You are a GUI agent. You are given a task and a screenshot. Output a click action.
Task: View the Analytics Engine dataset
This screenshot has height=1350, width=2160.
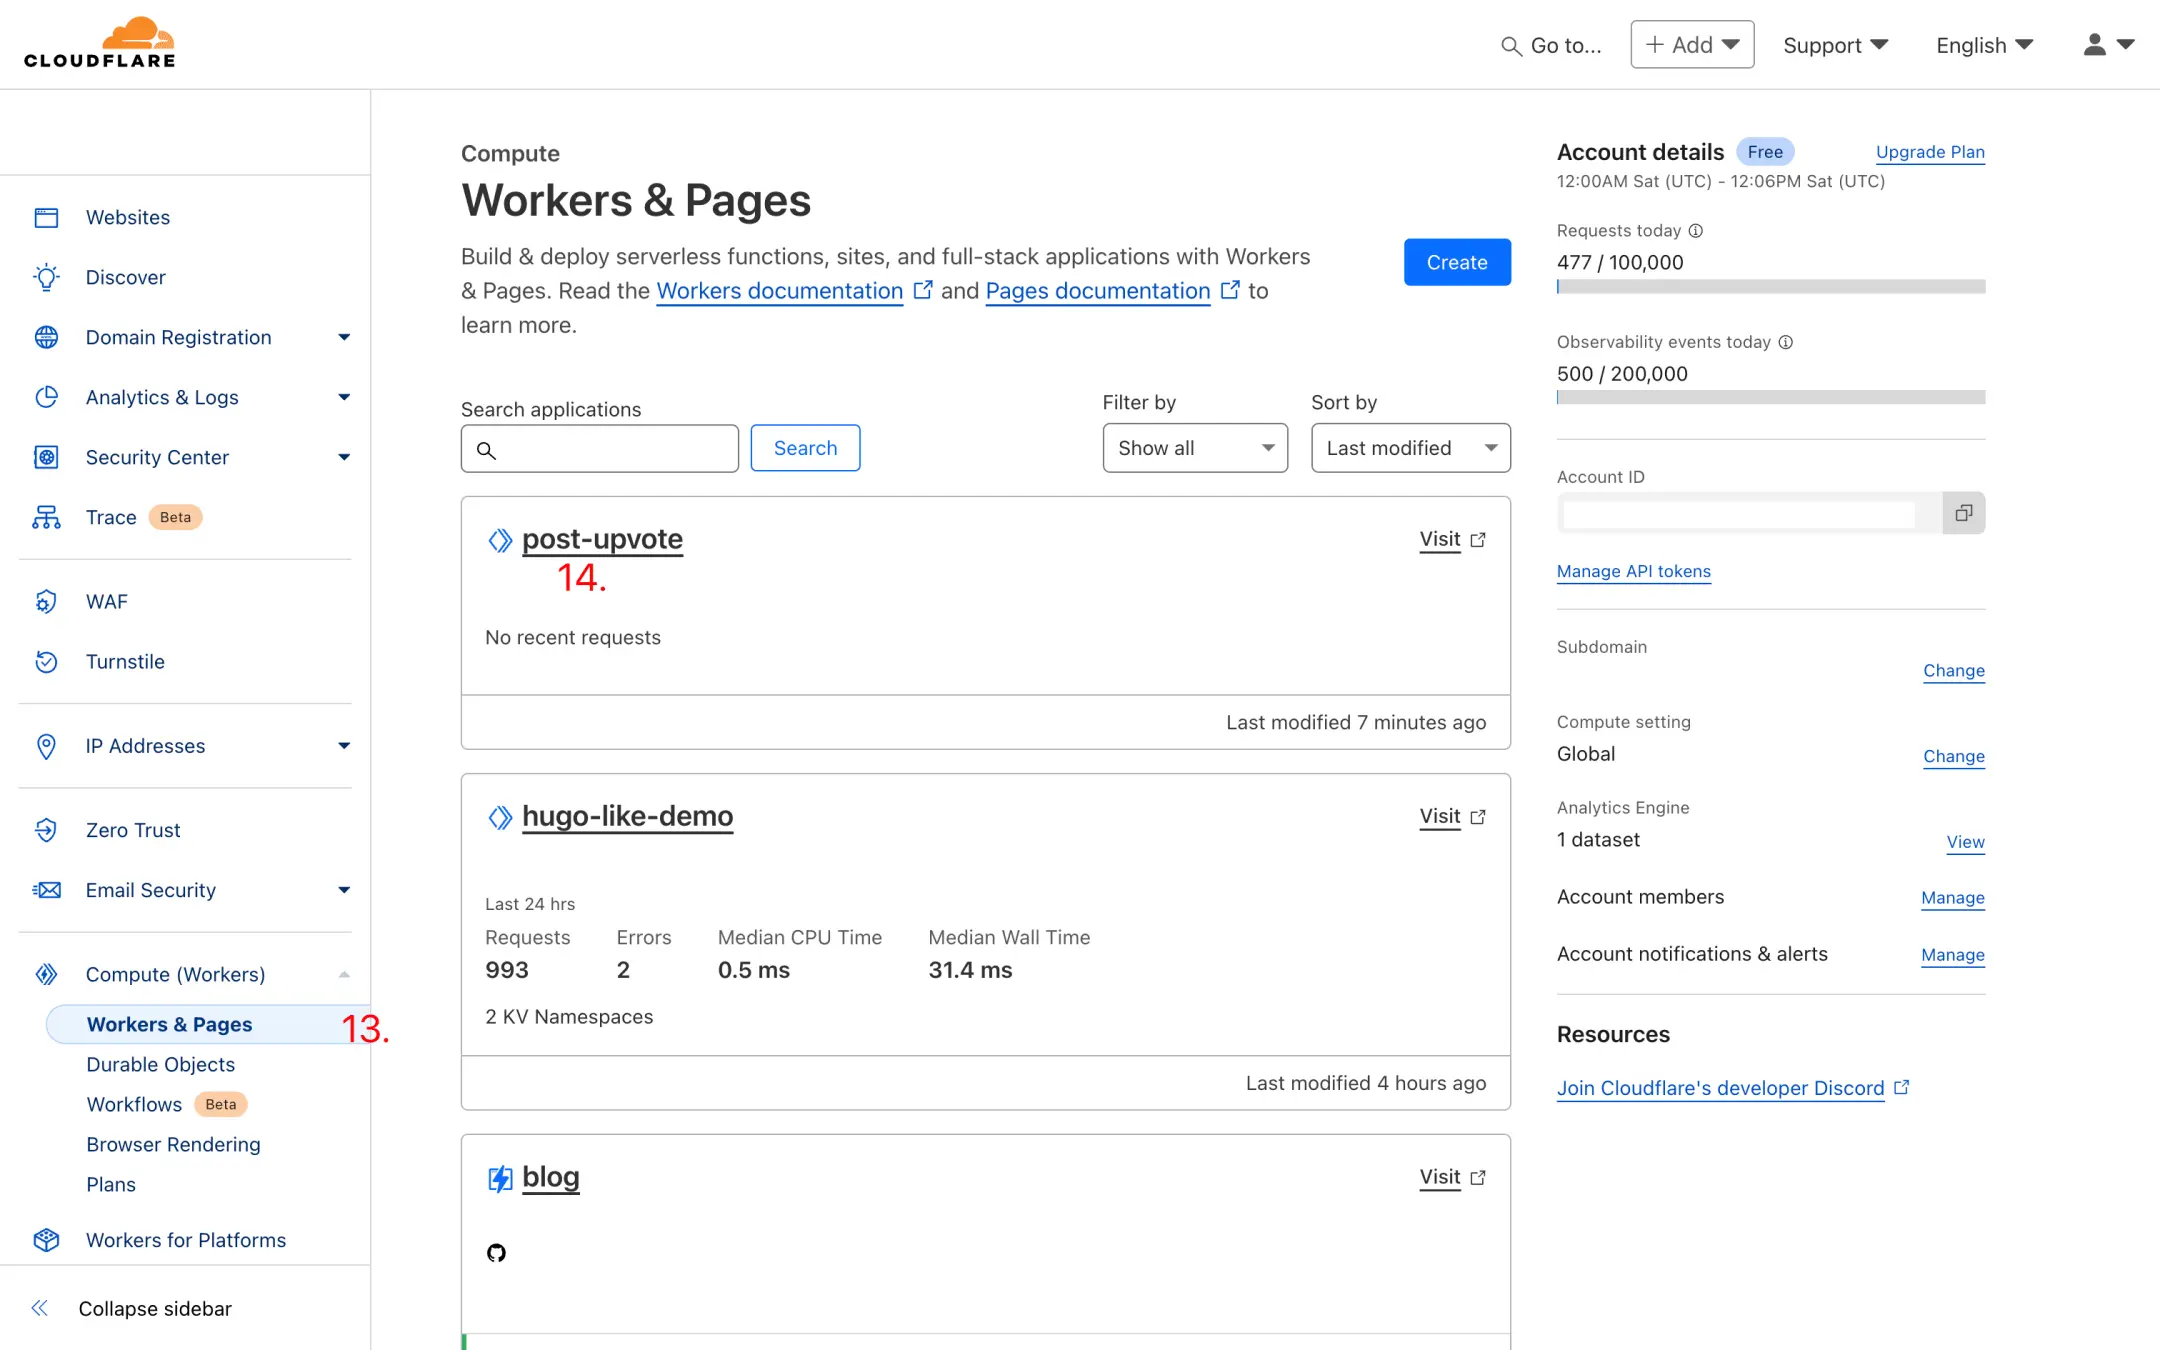click(1965, 842)
